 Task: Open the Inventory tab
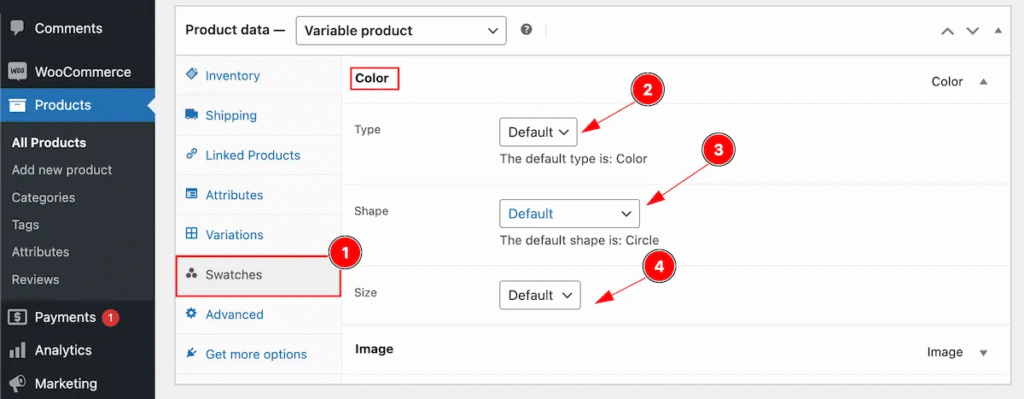pos(259,76)
